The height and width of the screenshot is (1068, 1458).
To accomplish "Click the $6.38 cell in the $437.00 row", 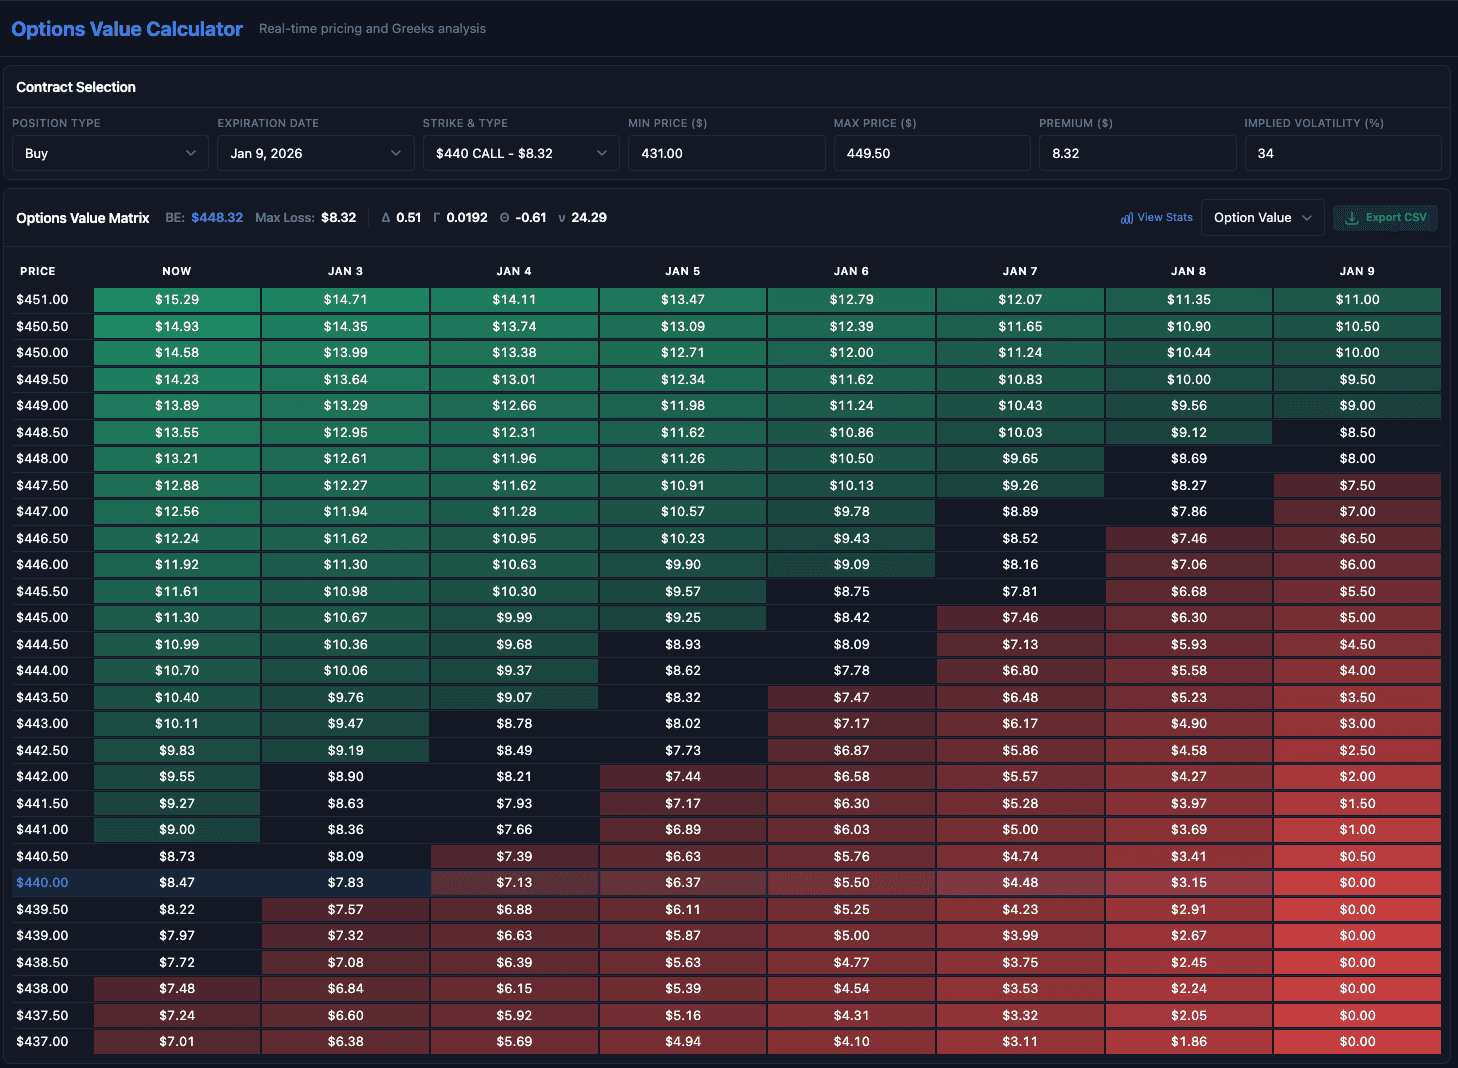I will click(345, 1042).
